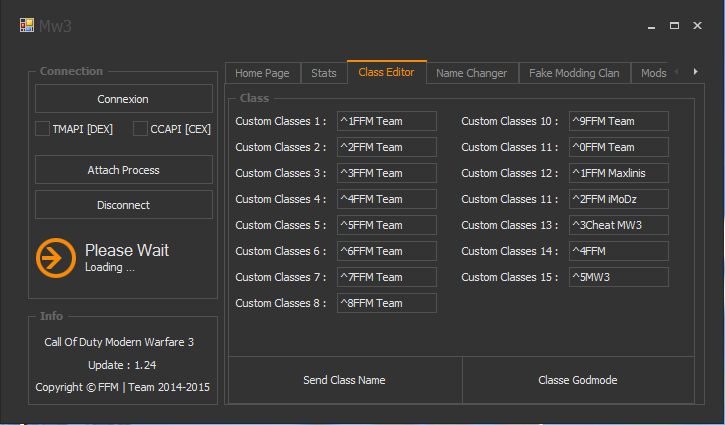The height and width of the screenshot is (425, 725).
Task: Edit Custom Classes 2 name field
Action: (387, 147)
